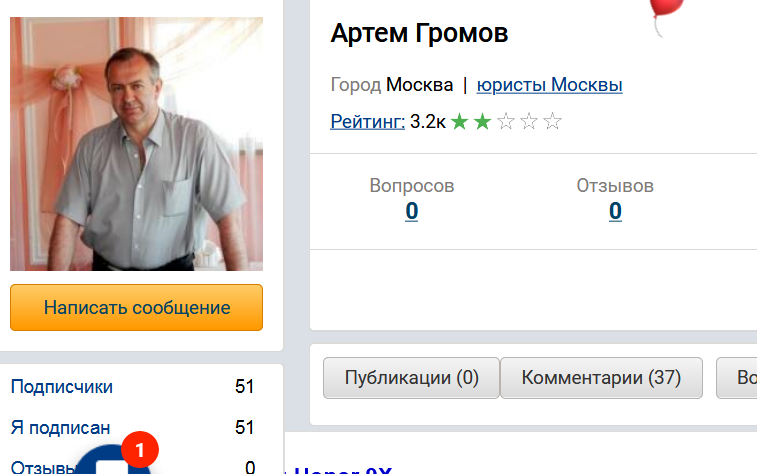Image resolution: width=757 pixels, height=474 pixels.
Task: Open the Подписчики list
Action: 62,387
